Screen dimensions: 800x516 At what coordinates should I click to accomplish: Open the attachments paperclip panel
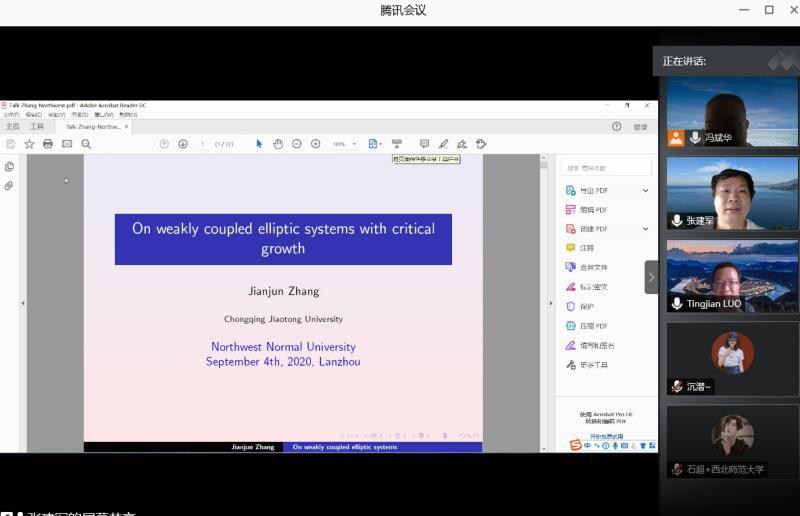click(10, 186)
